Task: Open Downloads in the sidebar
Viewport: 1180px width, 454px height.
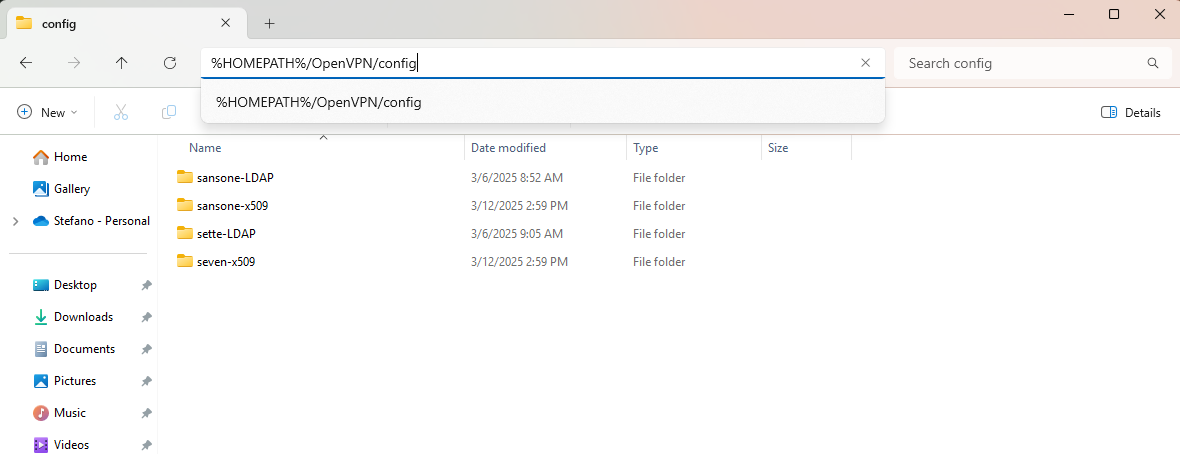Action: coord(83,317)
